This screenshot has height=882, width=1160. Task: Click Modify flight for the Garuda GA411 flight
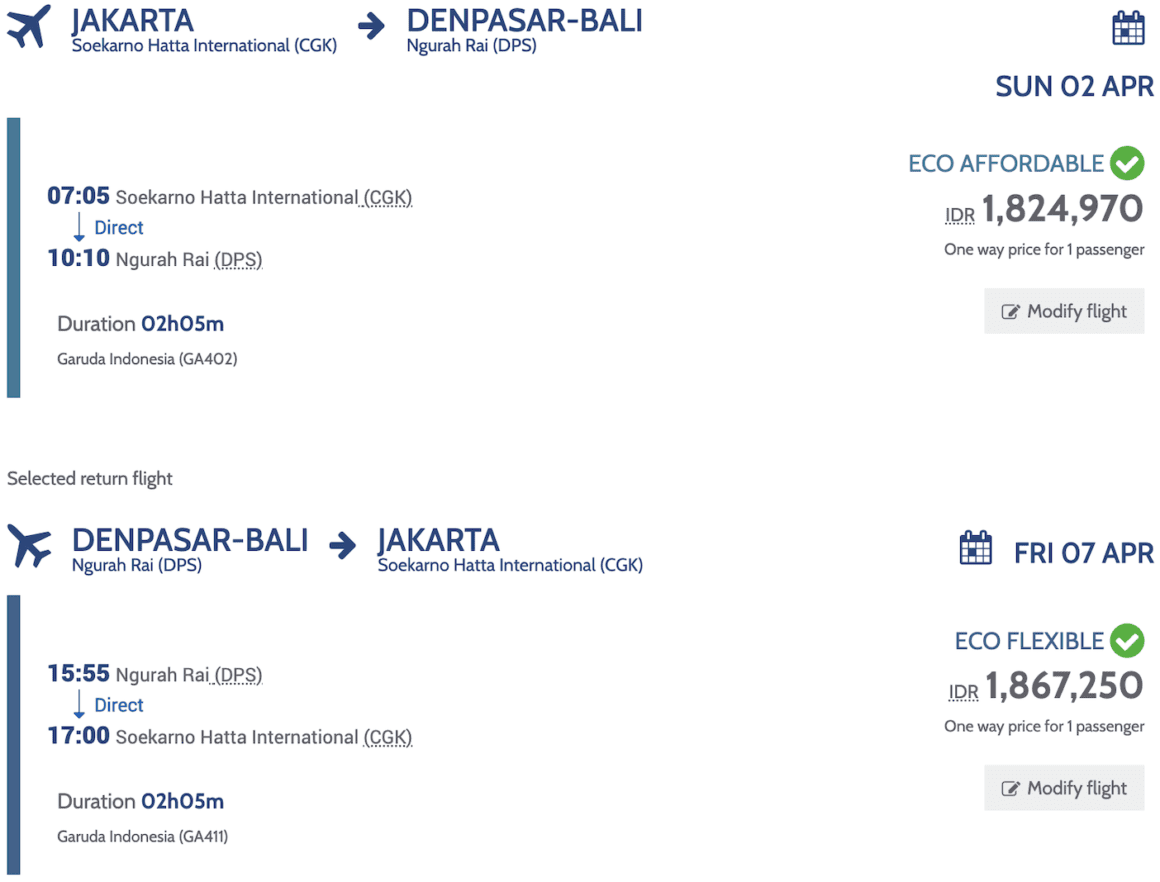point(1064,788)
